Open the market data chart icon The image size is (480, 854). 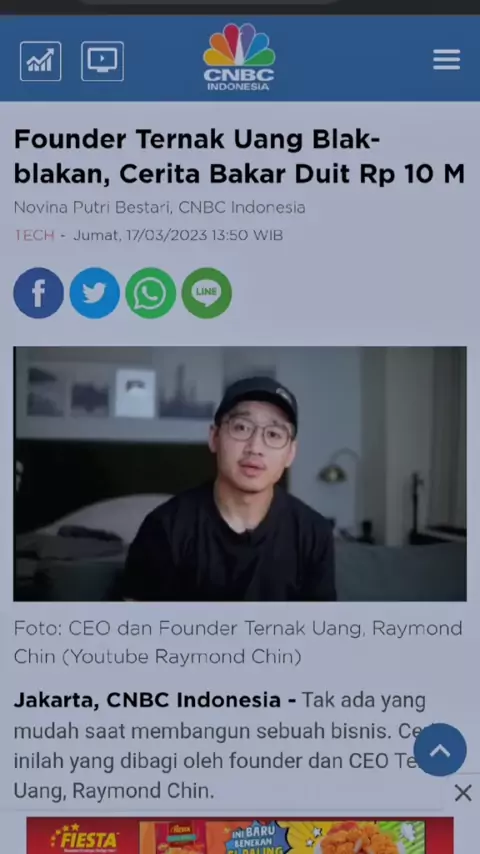tap(41, 61)
